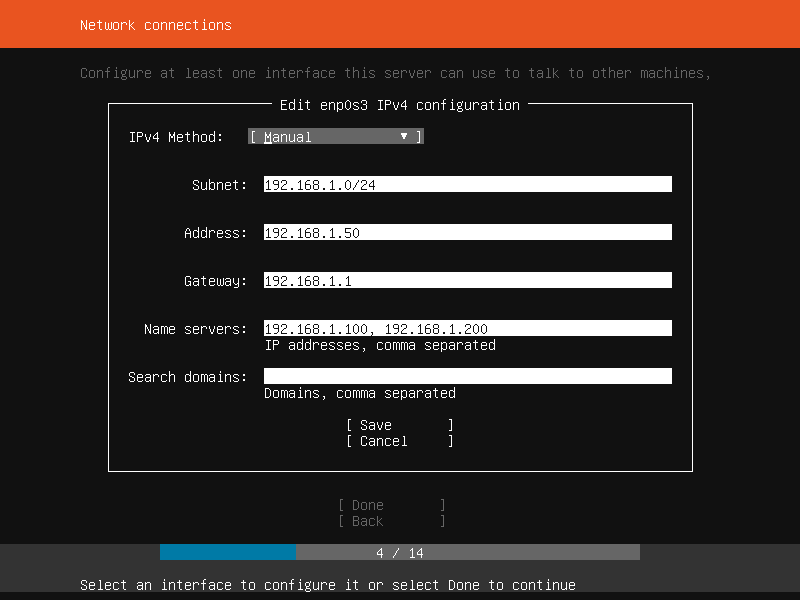Viewport: 800px width, 600px height.
Task: Click the dropdown arrow beside Manual
Action: [x=404, y=136]
